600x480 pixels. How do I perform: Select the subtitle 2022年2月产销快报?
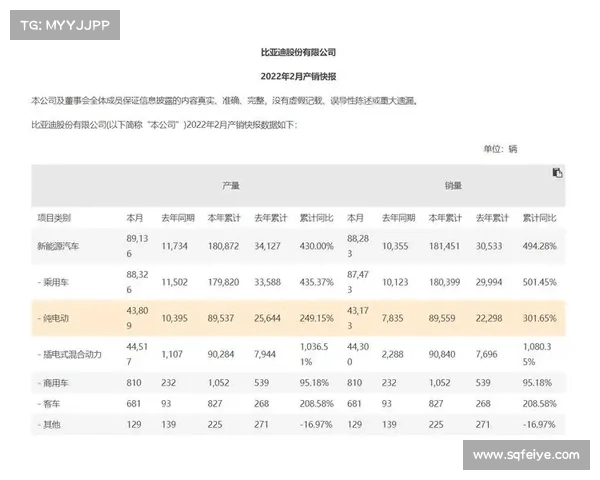pos(298,76)
